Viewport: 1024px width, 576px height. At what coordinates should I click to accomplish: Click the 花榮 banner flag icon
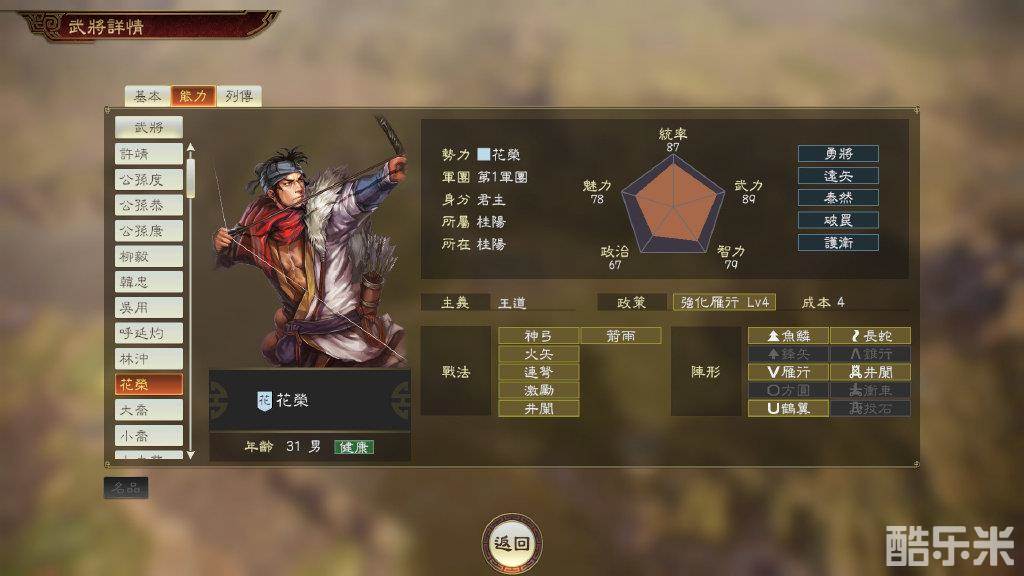pyautogui.click(x=264, y=400)
